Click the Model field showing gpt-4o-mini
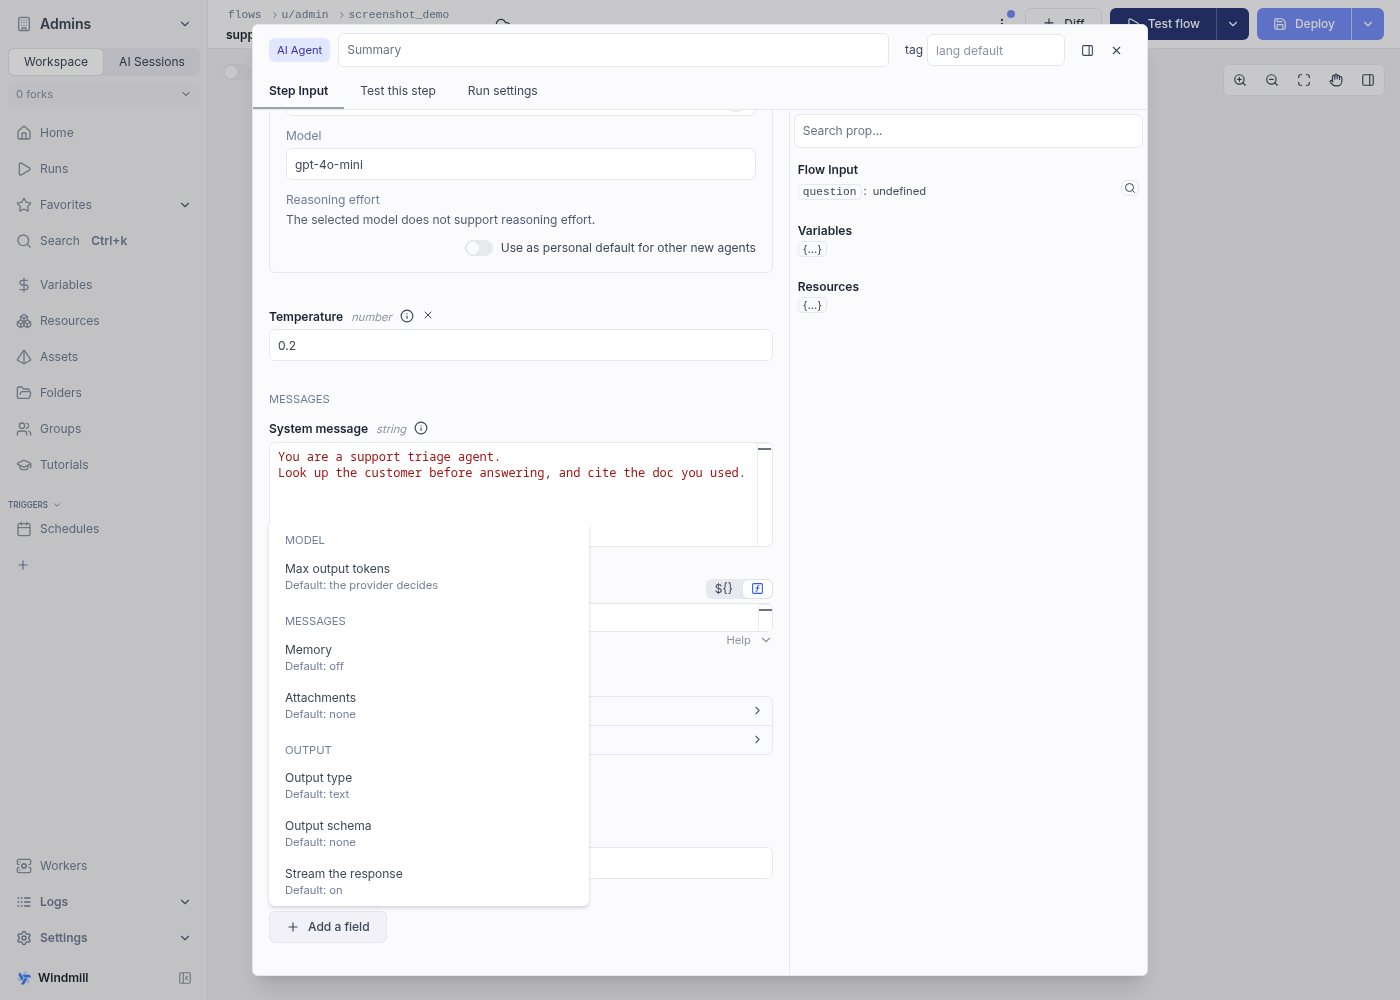This screenshot has height=1000, width=1400. (521, 164)
